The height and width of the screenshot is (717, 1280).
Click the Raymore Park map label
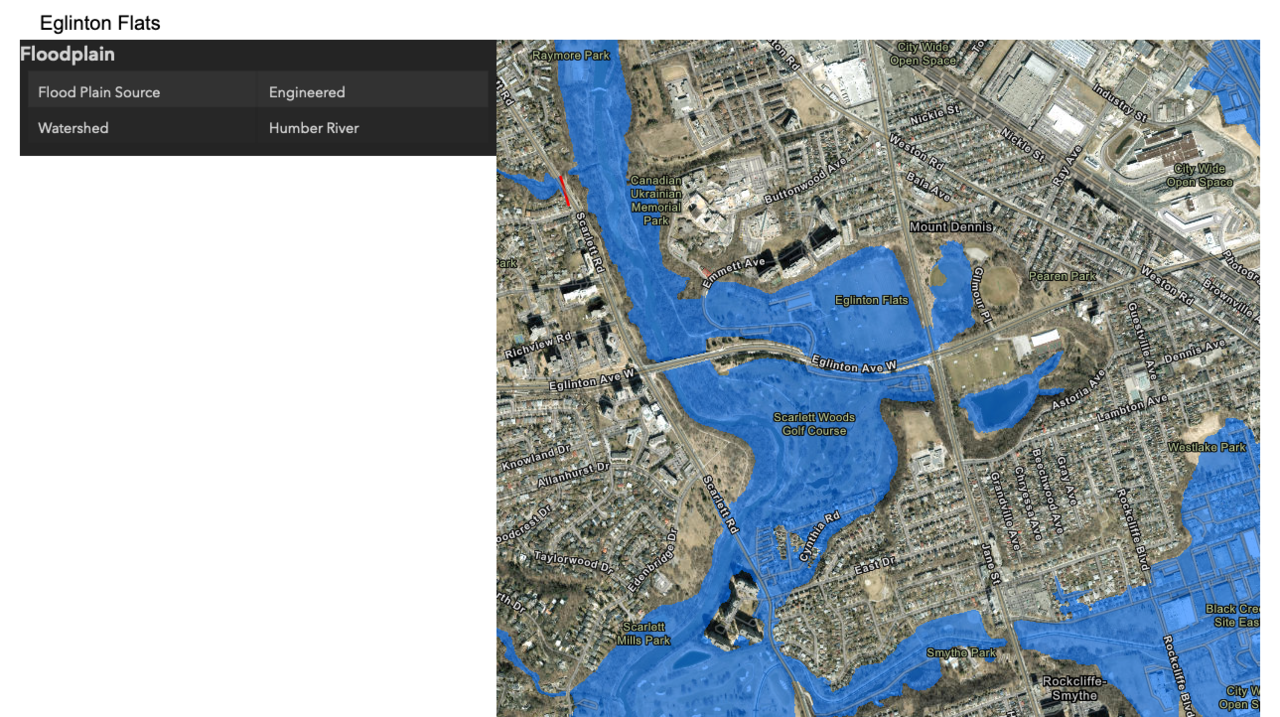tap(571, 56)
